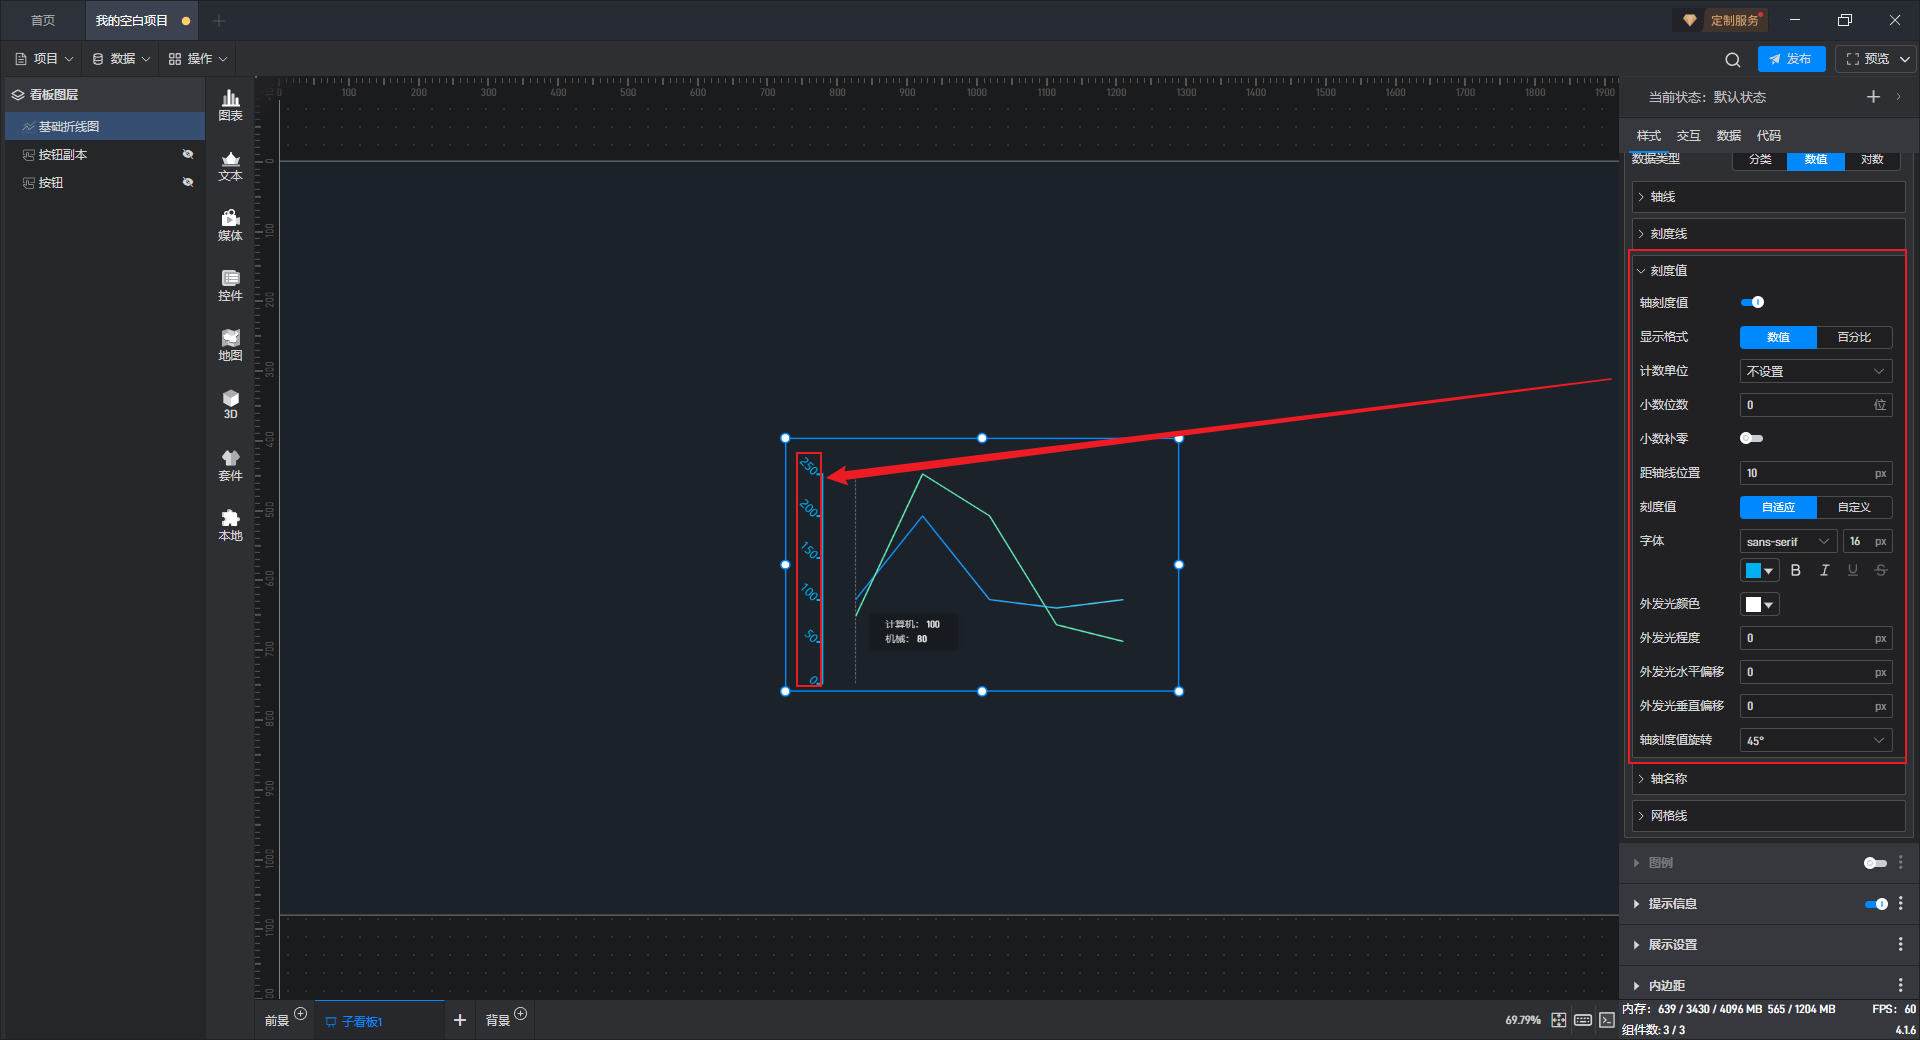This screenshot has height=1040, width=1920.
Task: Apply bold to tick label font
Action: coord(1796,570)
